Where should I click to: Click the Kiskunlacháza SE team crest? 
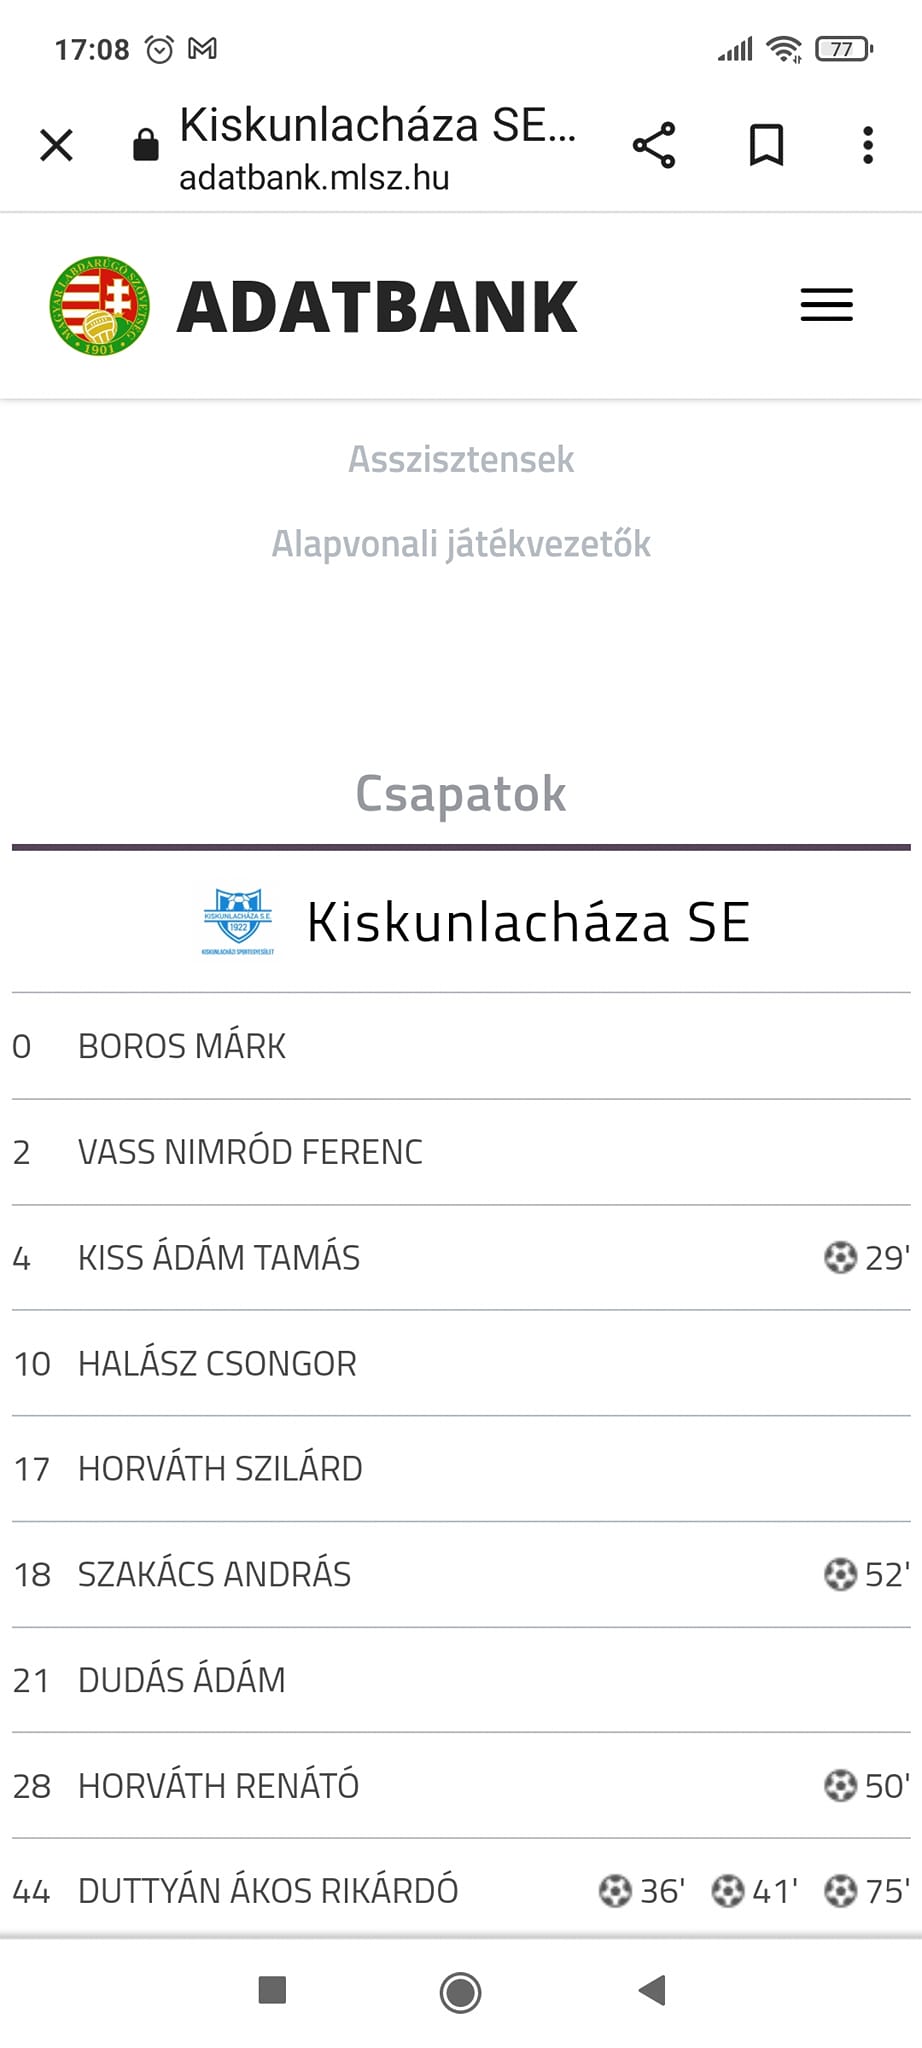238,921
